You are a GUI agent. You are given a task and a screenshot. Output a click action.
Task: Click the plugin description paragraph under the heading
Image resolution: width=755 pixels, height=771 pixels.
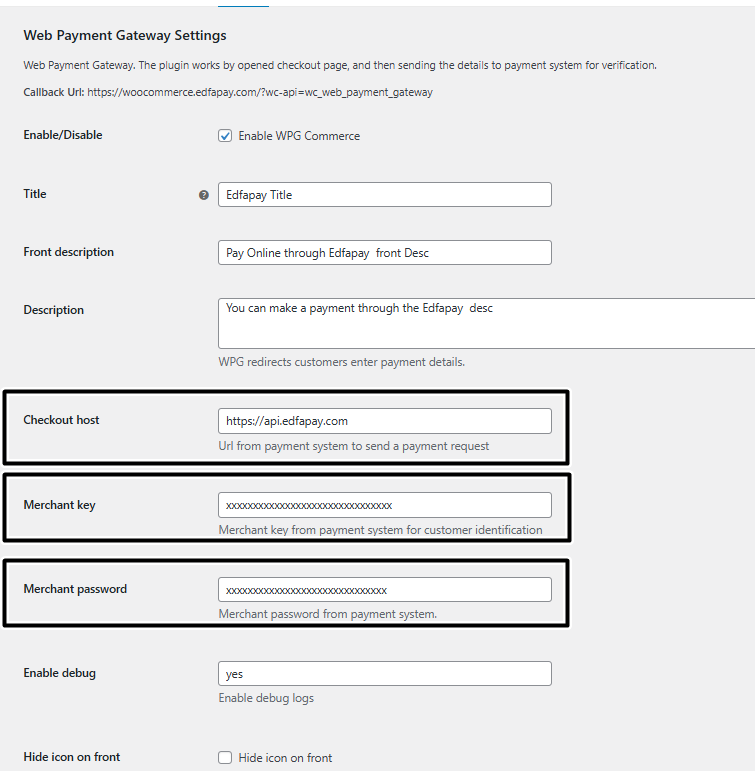click(x=340, y=65)
